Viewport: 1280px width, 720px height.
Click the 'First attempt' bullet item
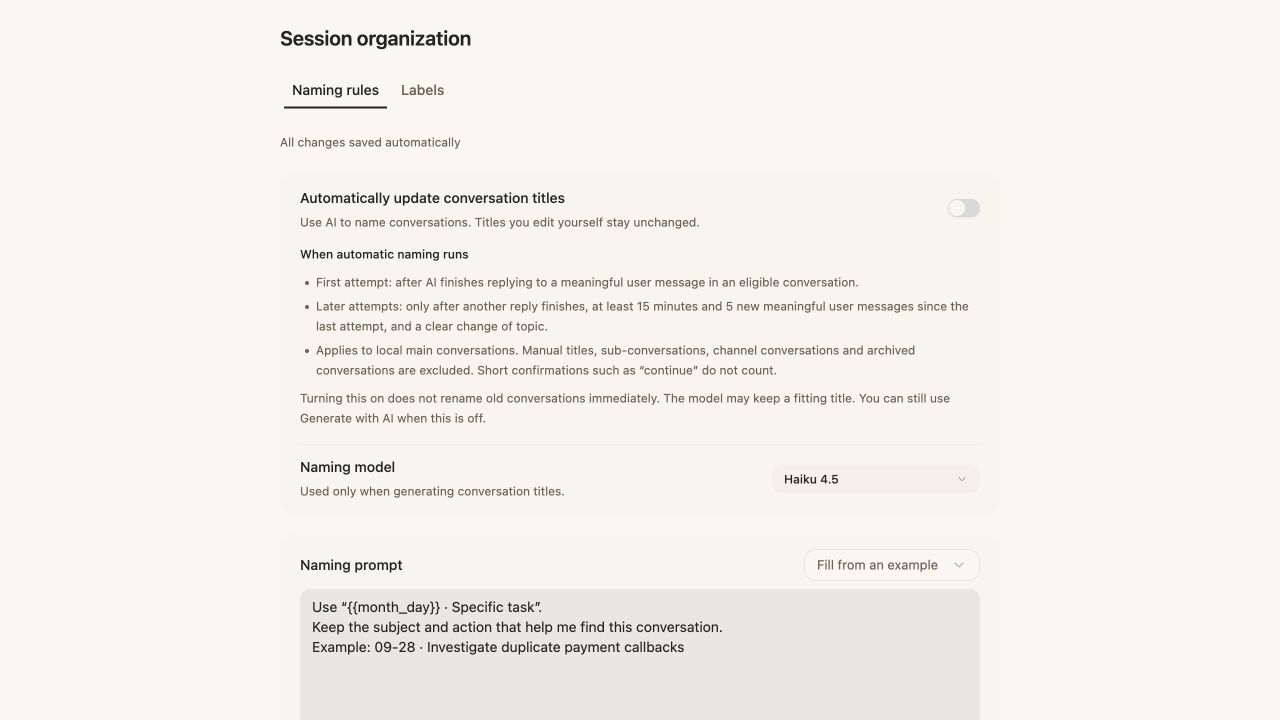587,282
